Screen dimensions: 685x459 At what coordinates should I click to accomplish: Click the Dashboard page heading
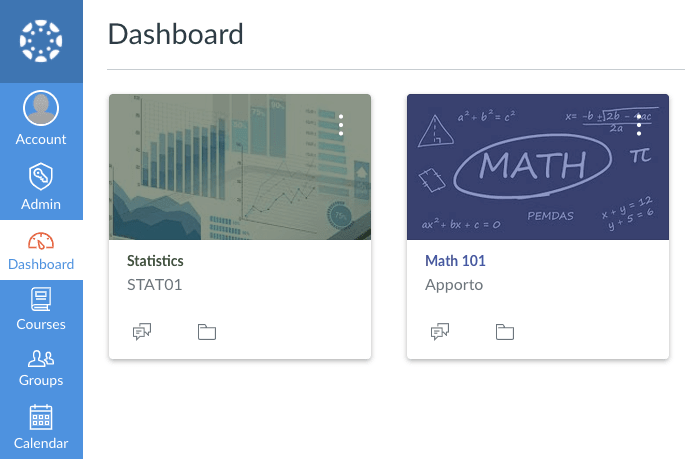(x=175, y=34)
